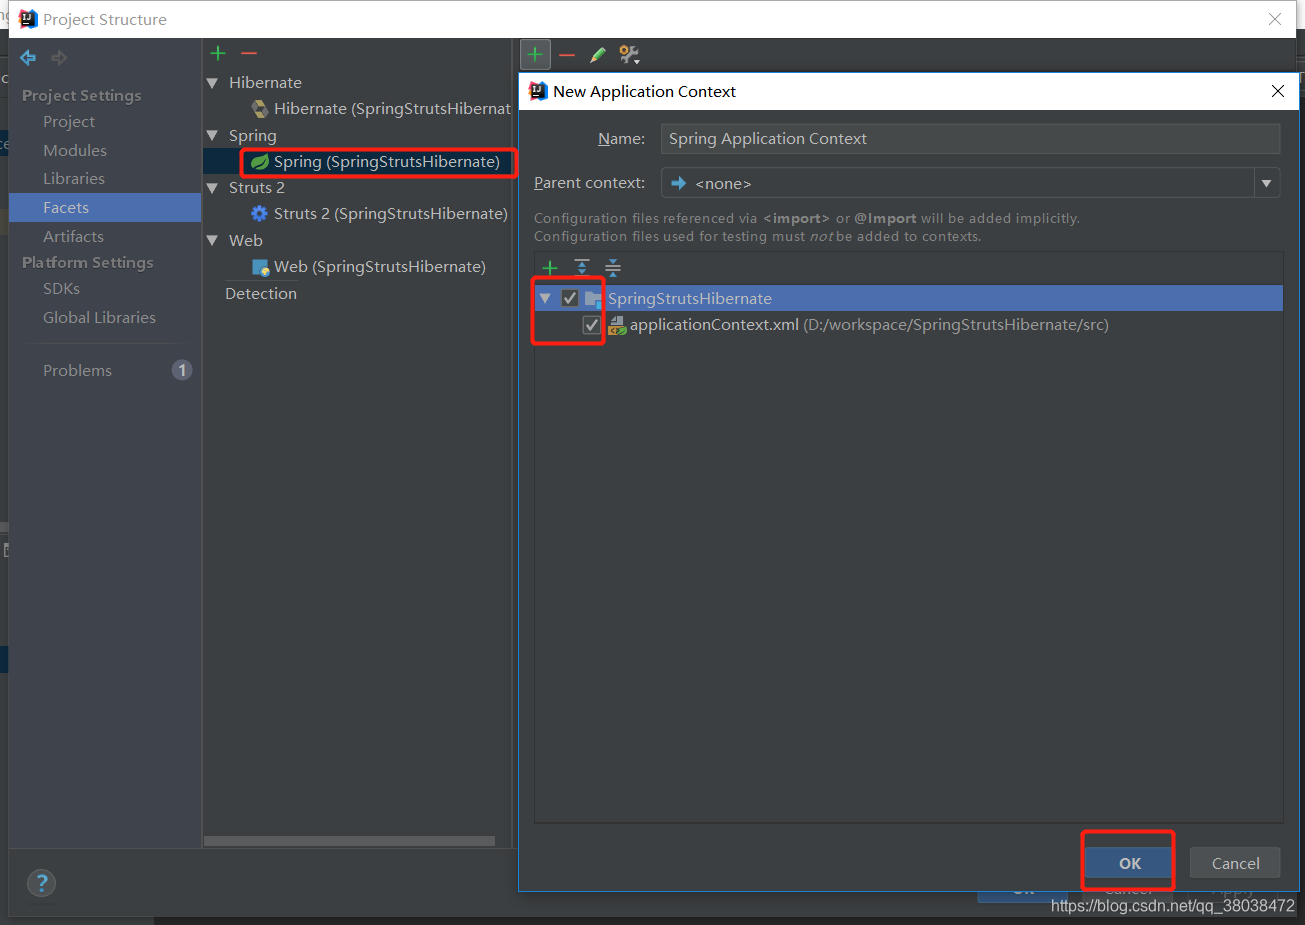Click the back navigation arrow in Project Structure

tap(28, 58)
